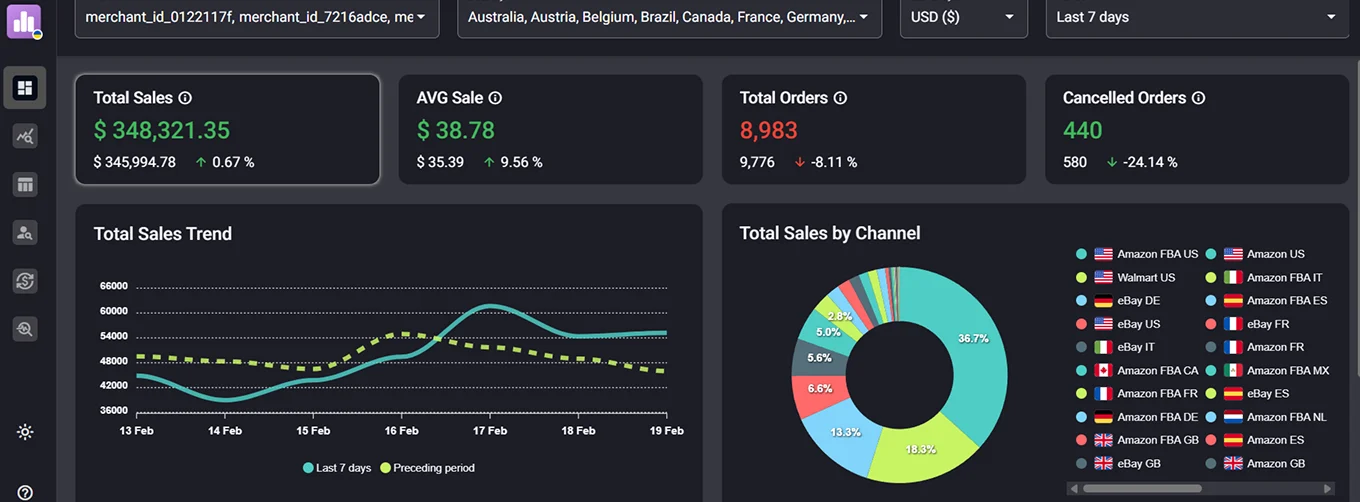Toggle the Last 7 days series in legend
Viewport: 1360px width, 502px height.
coord(336,468)
